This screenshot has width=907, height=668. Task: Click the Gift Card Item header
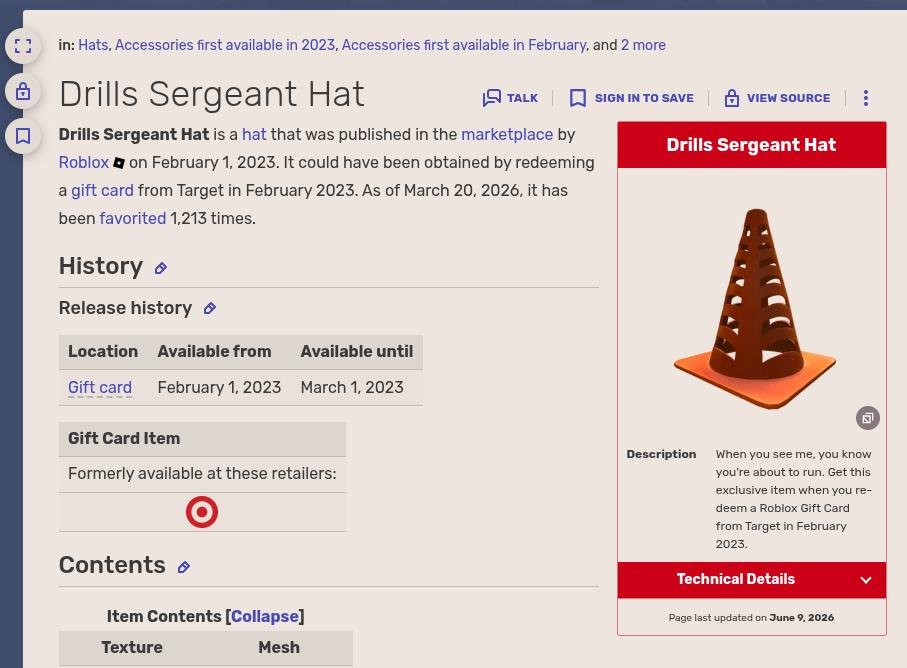202,439
